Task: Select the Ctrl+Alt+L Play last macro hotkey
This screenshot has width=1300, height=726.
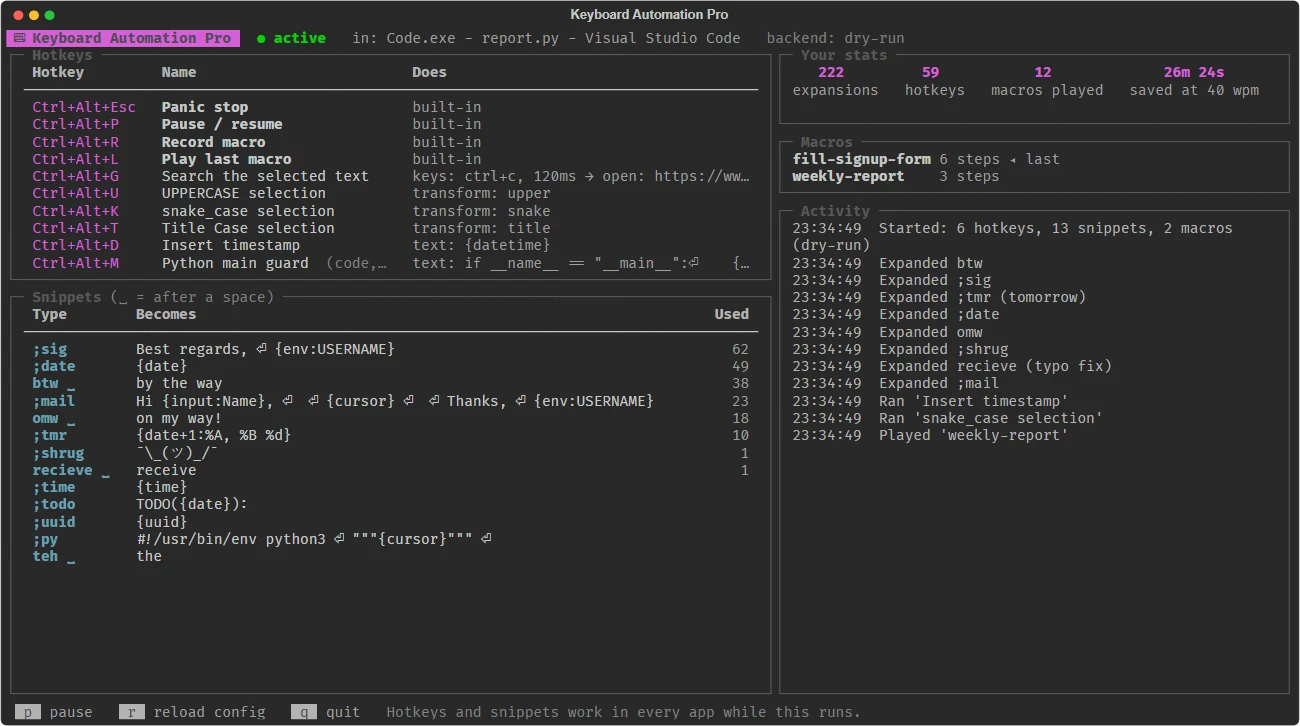Action: coord(391,159)
